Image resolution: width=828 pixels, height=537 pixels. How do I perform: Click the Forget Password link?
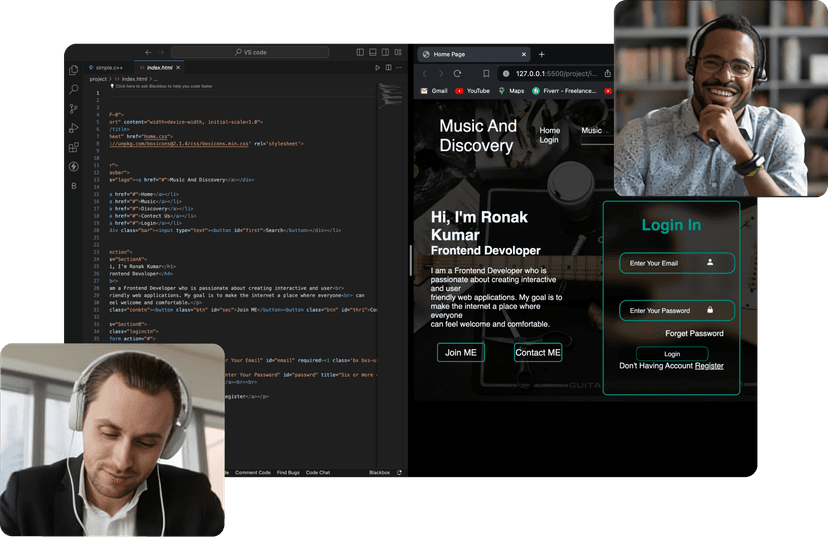point(694,333)
